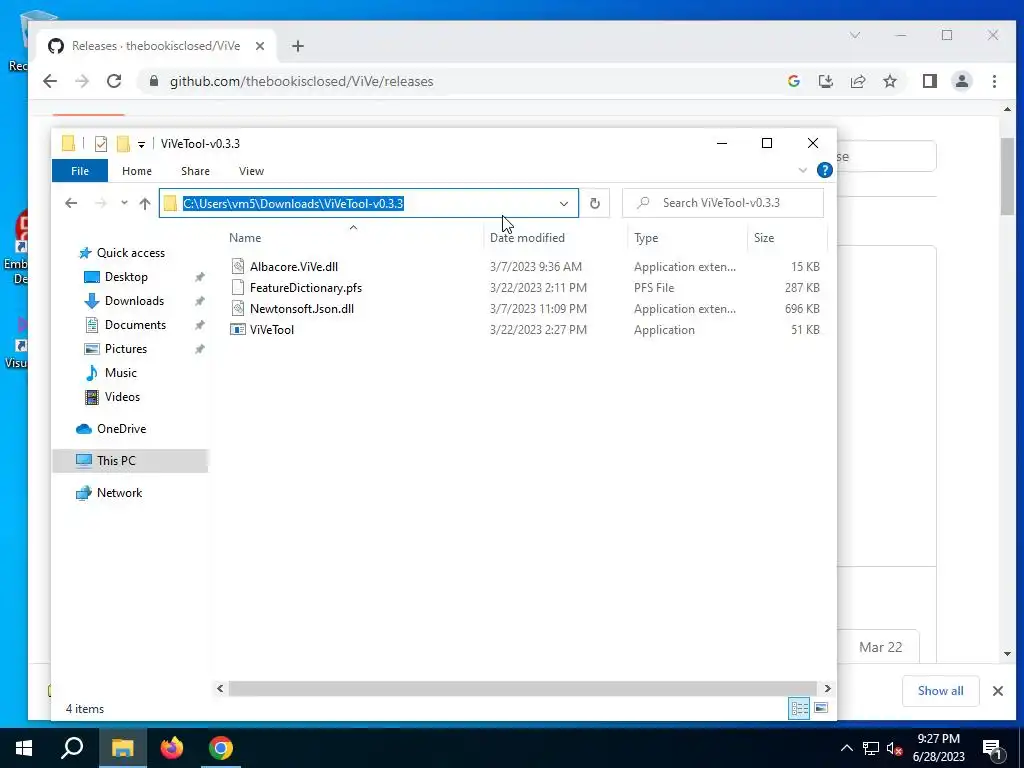Click the New folder quick access toolbar icon
This screenshot has width=1024, height=768.
[123, 144]
